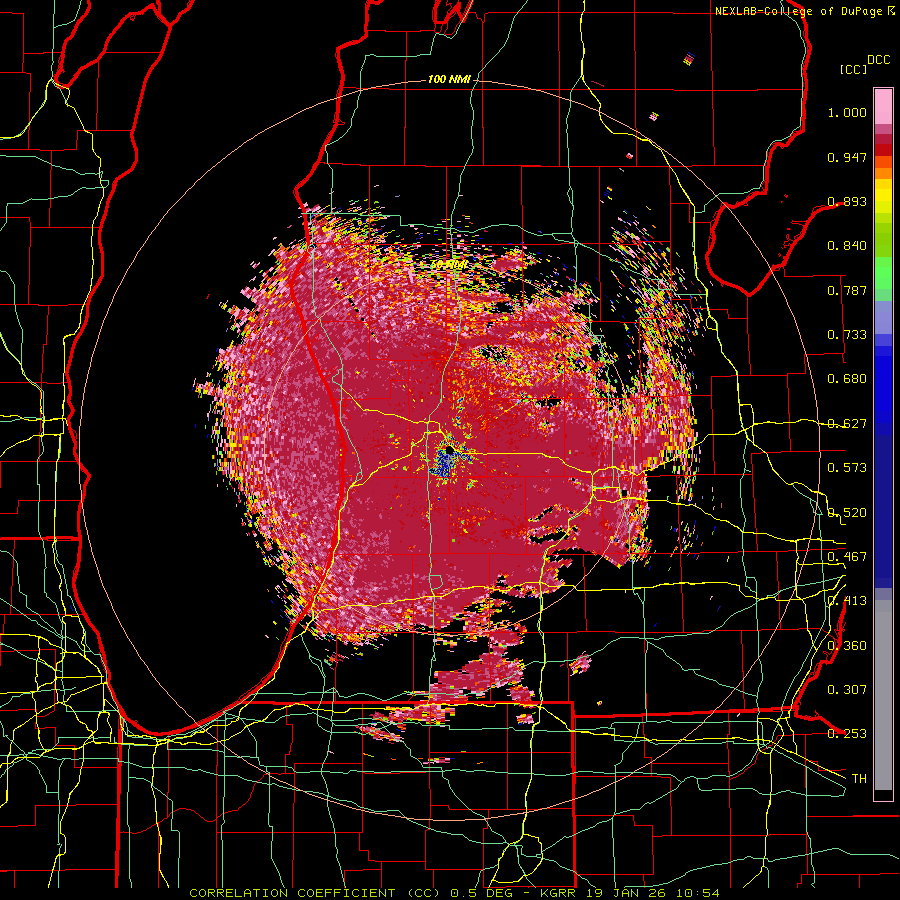Select the 0.520 legend value
The width and height of the screenshot is (900, 900).
pos(847,512)
